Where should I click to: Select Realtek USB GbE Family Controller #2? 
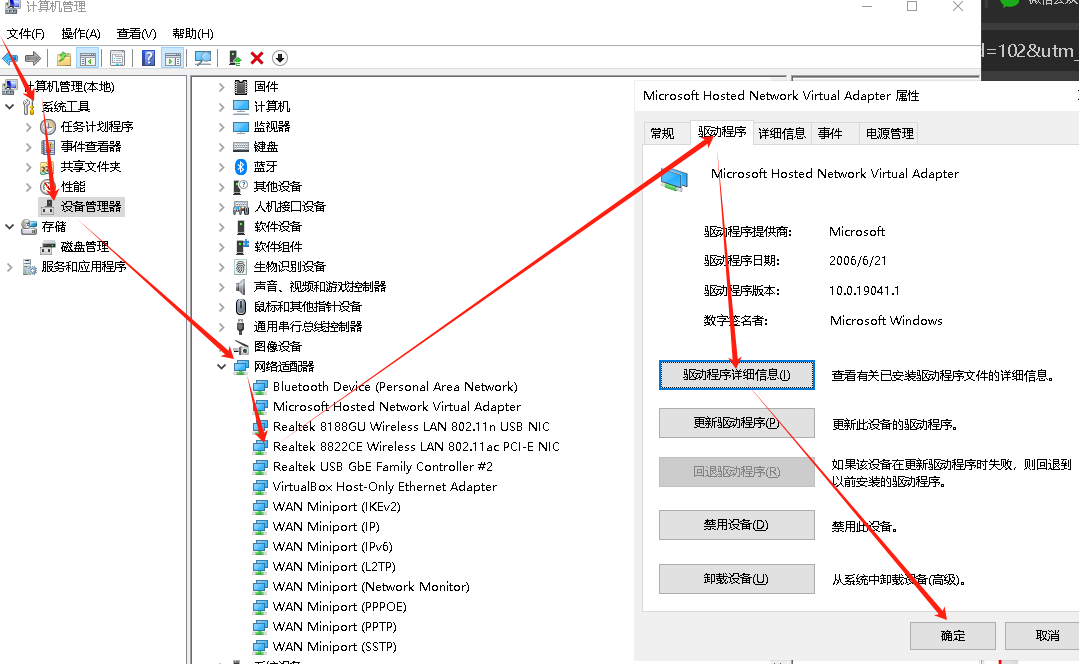(x=383, y=467)
